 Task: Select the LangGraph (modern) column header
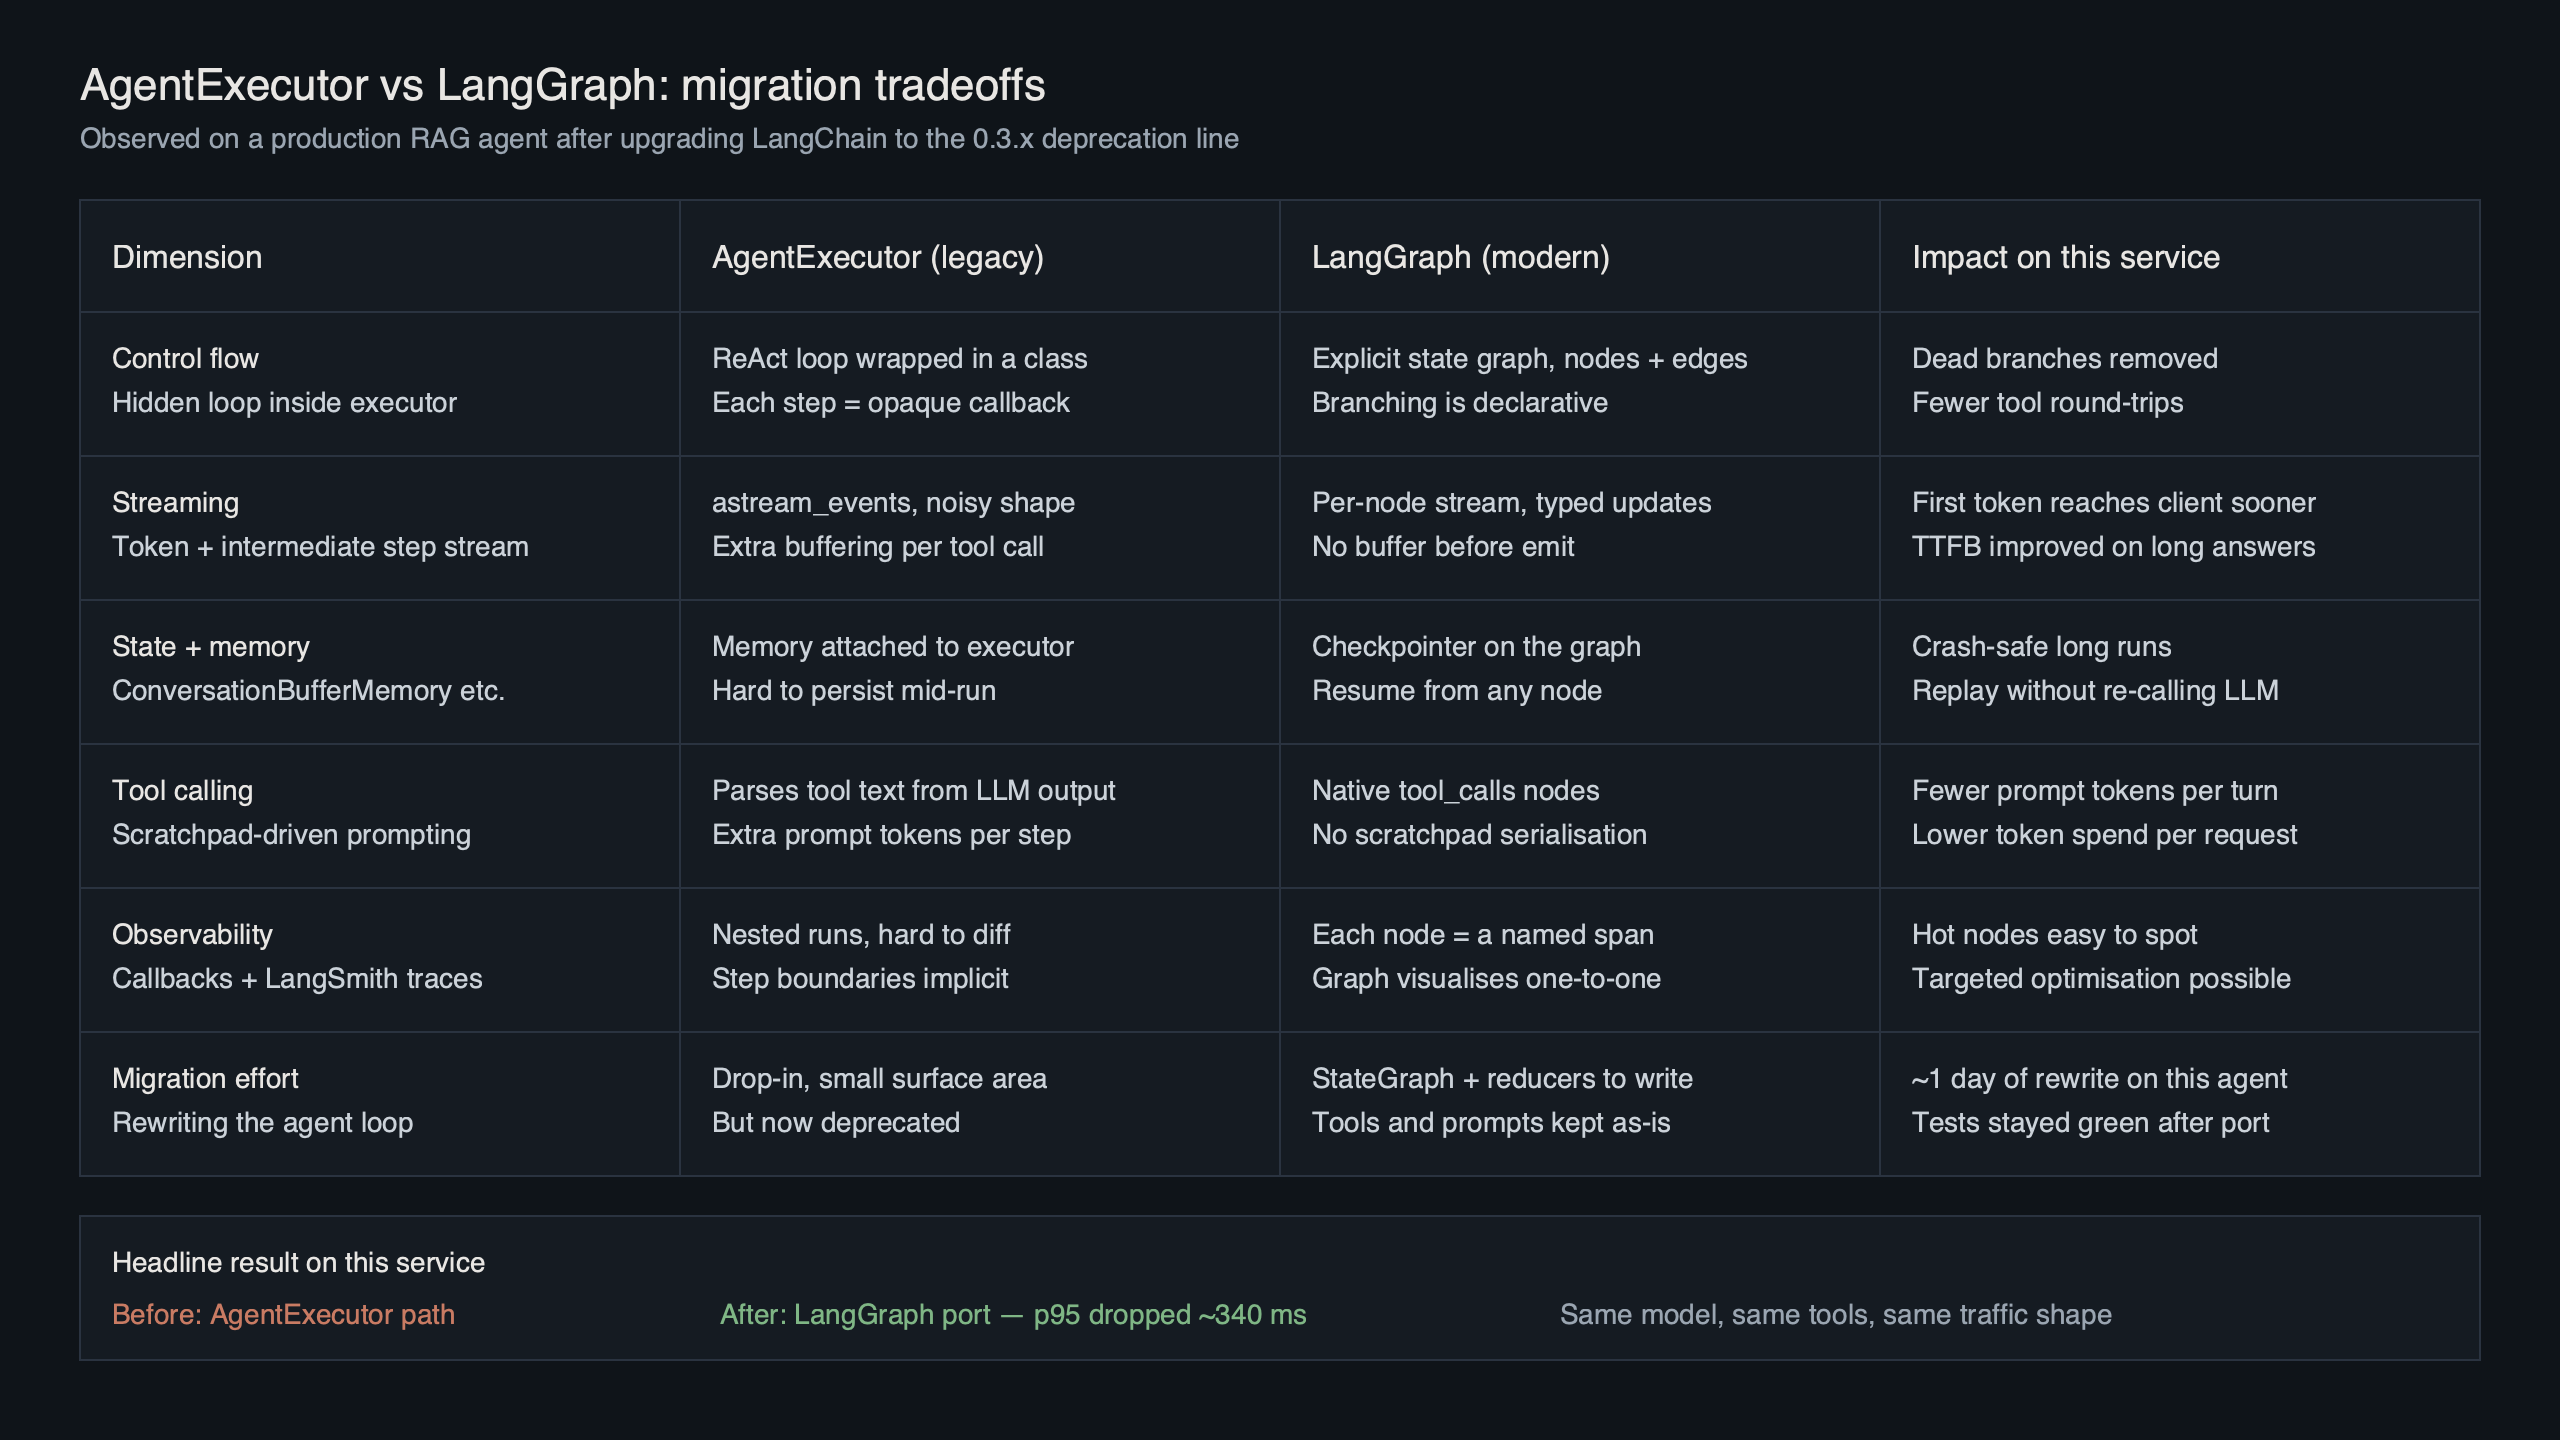click(x=1460, y=258)
